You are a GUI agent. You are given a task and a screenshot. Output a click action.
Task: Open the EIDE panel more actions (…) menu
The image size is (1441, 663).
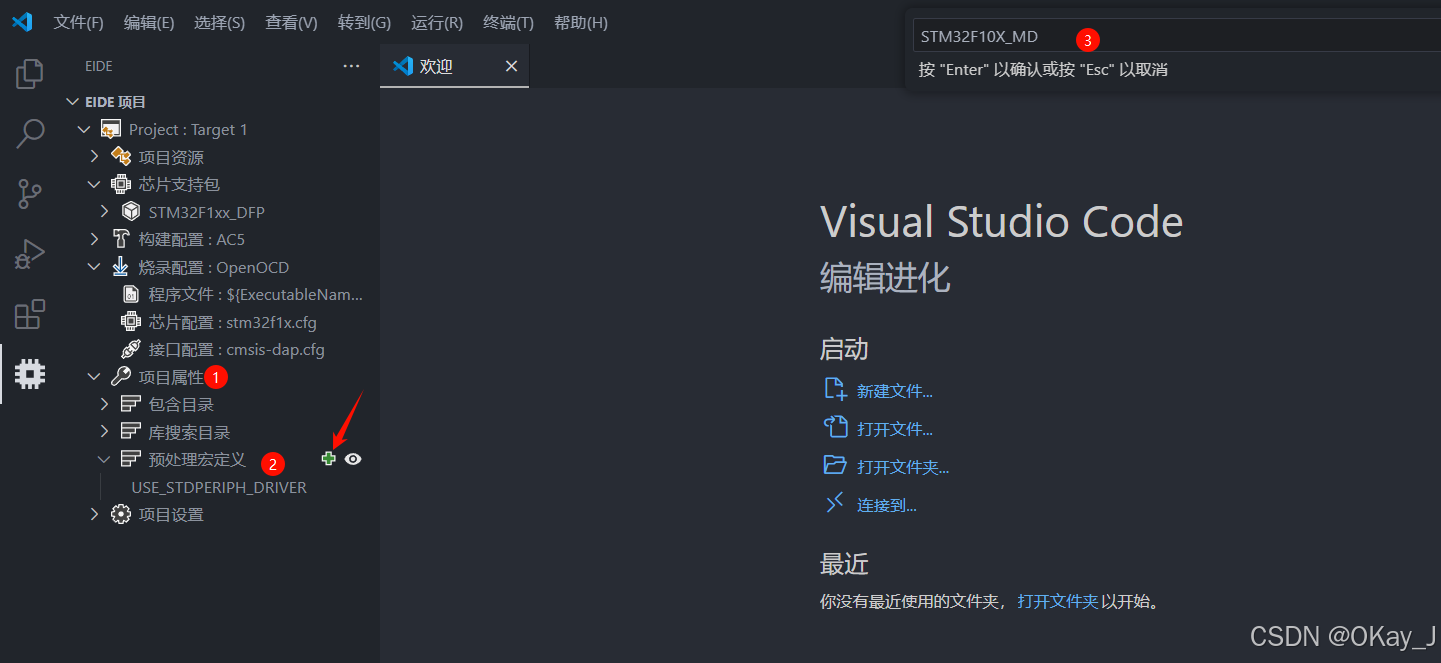click(351, 66)
